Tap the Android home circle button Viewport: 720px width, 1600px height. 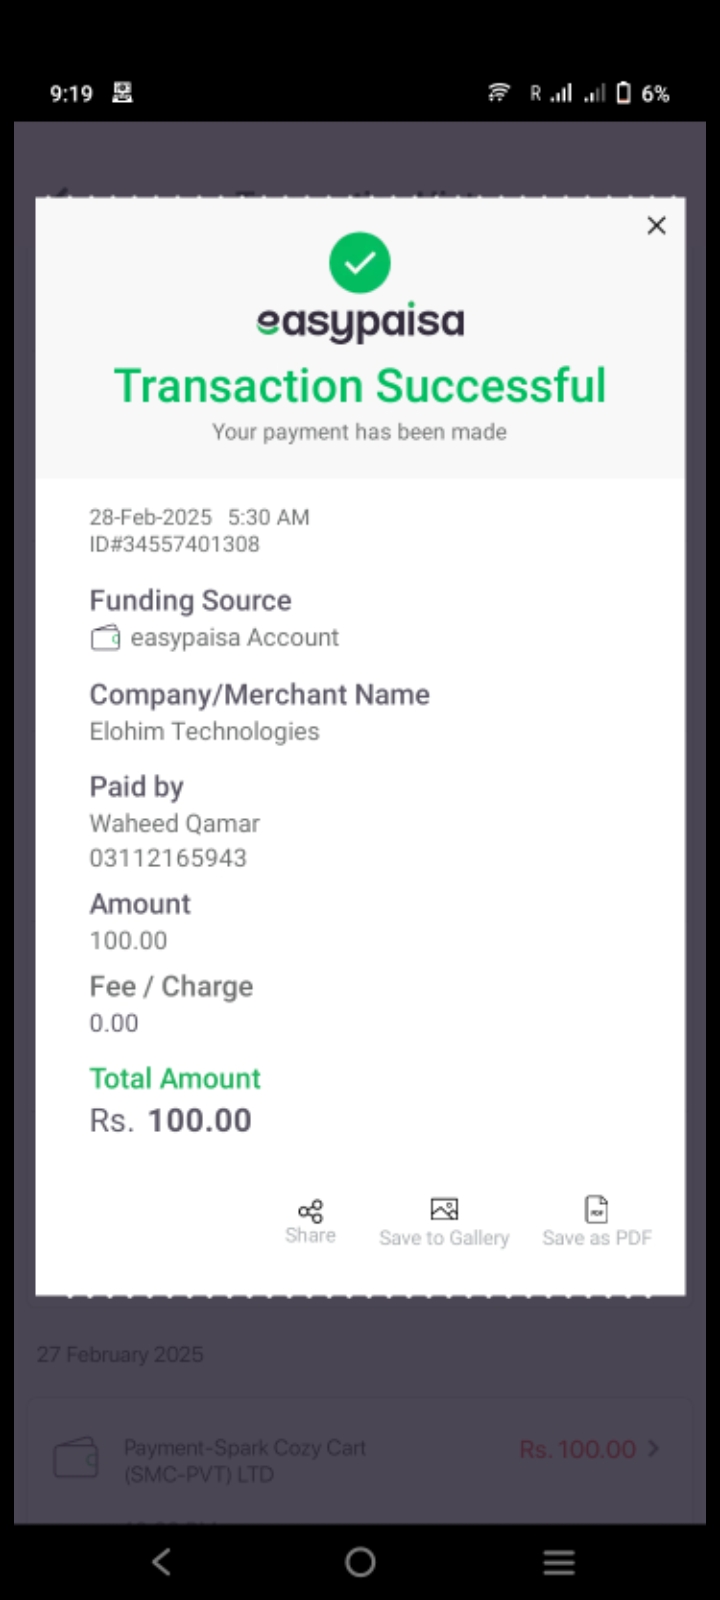(360, 1561)
